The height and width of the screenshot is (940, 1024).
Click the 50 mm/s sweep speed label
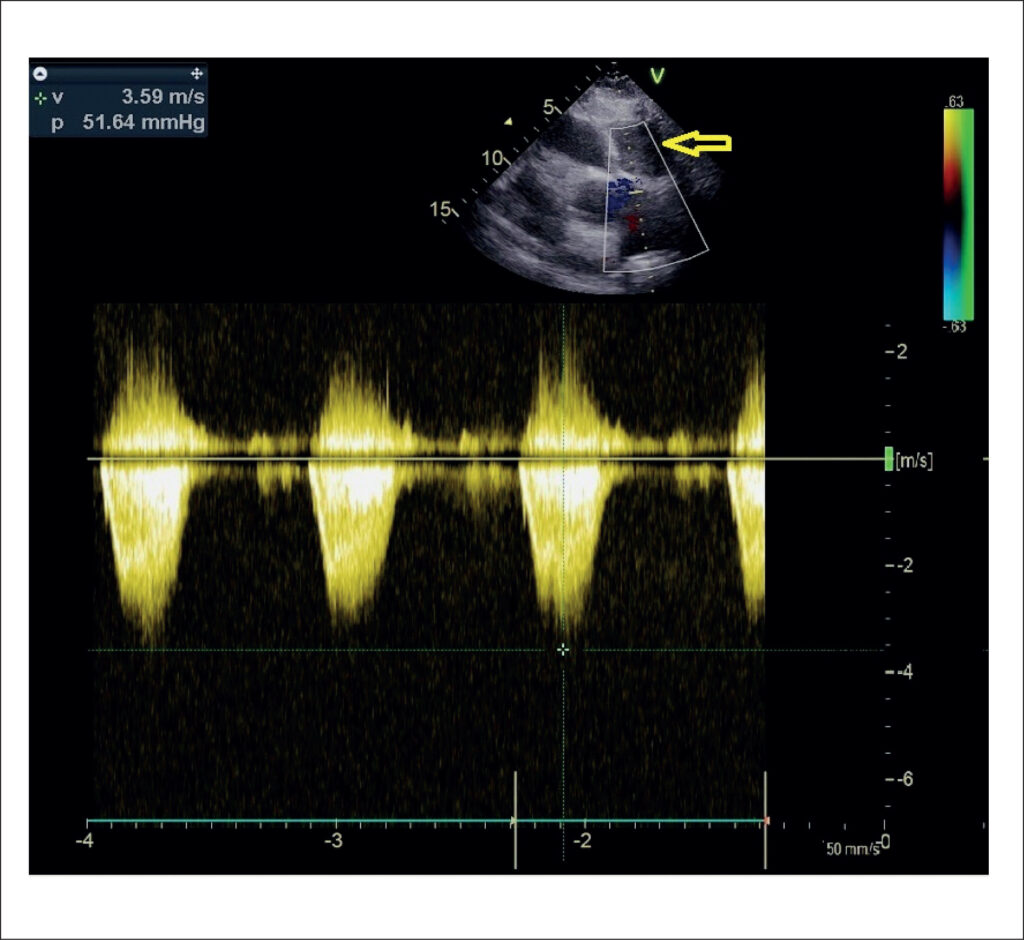coord(852,849)
